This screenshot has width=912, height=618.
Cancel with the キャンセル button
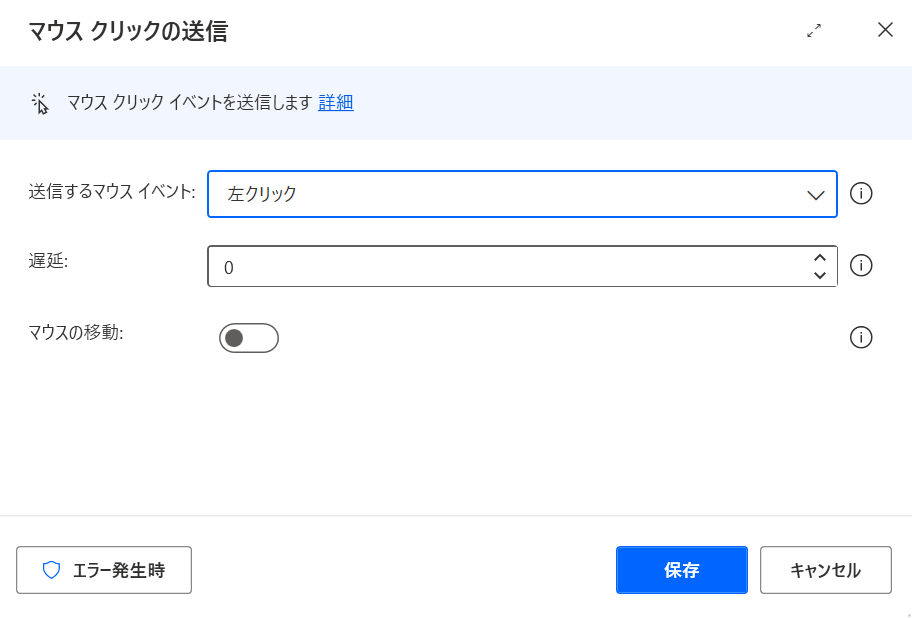coord(825,570)
